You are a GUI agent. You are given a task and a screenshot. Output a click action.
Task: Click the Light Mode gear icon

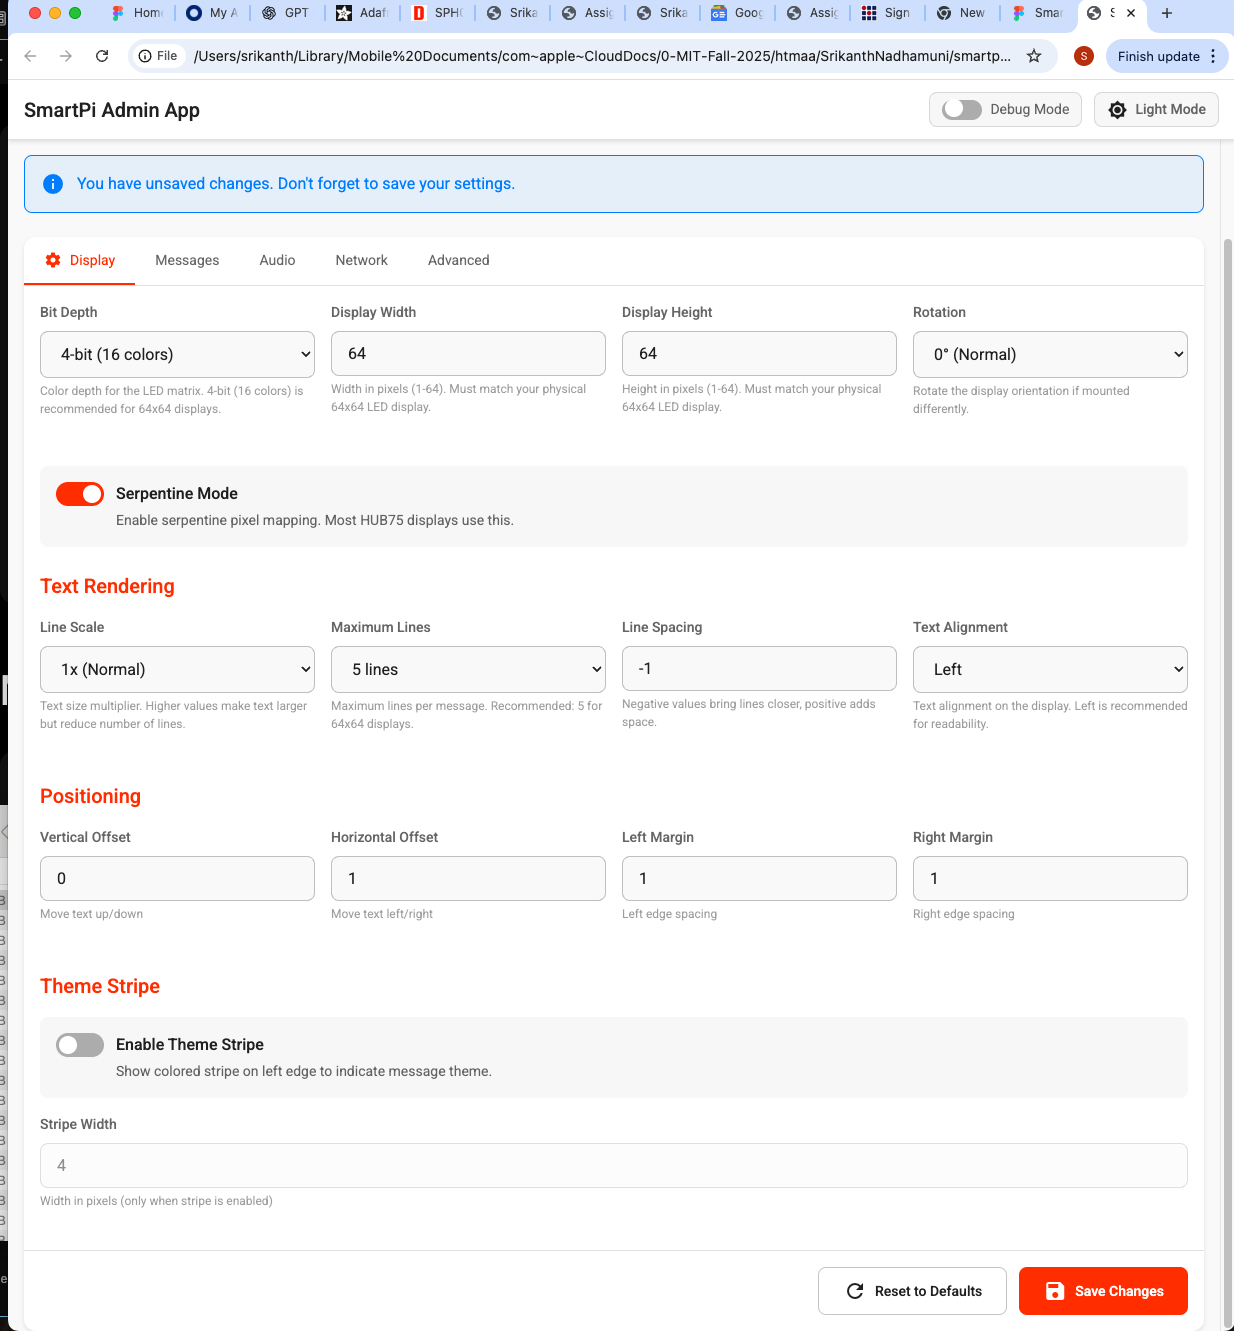(1117, 109)
